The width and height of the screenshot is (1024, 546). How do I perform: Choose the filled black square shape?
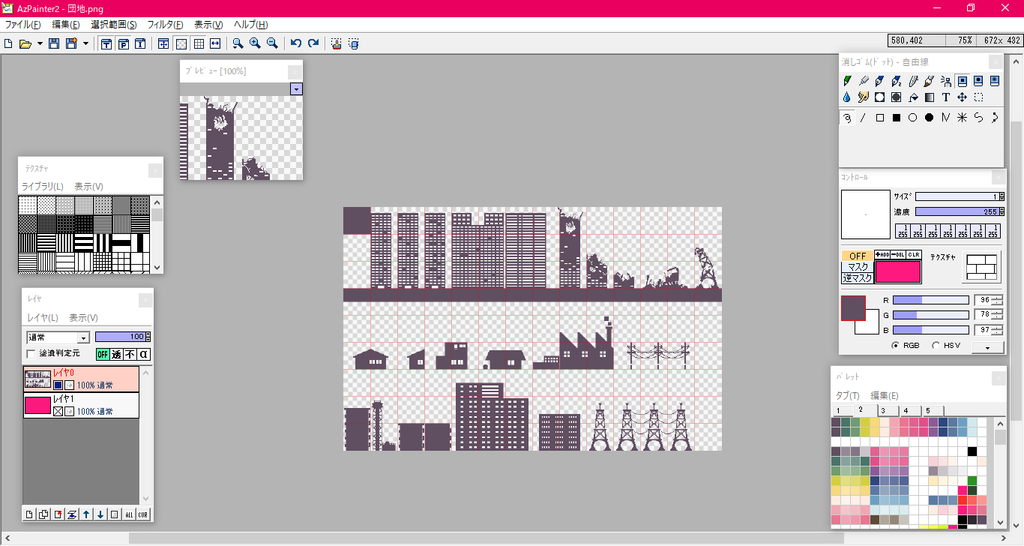tap(897, 118)
